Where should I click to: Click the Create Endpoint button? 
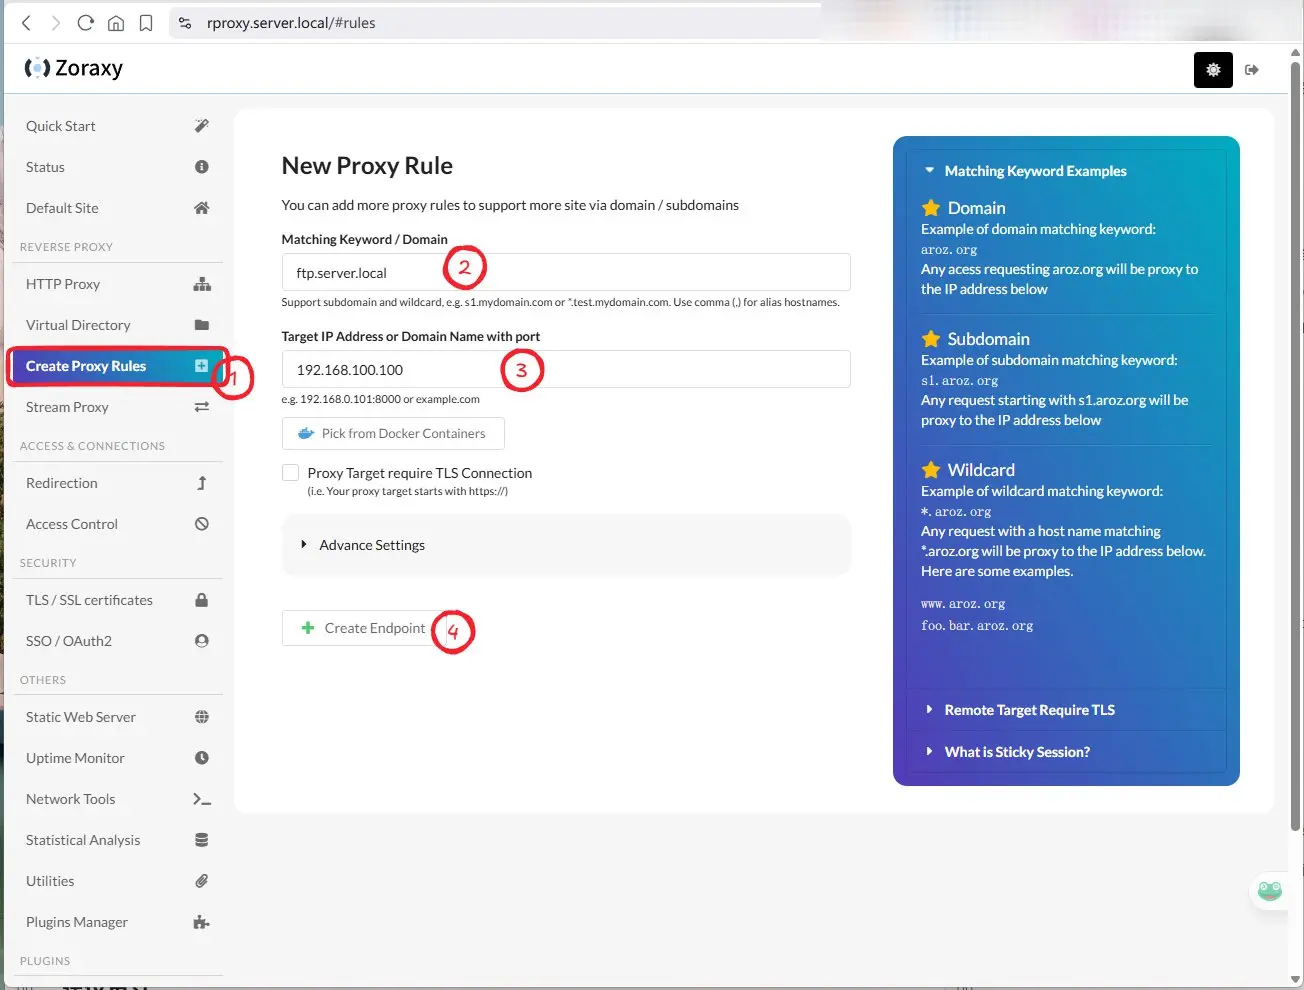[x=364, y=628]
